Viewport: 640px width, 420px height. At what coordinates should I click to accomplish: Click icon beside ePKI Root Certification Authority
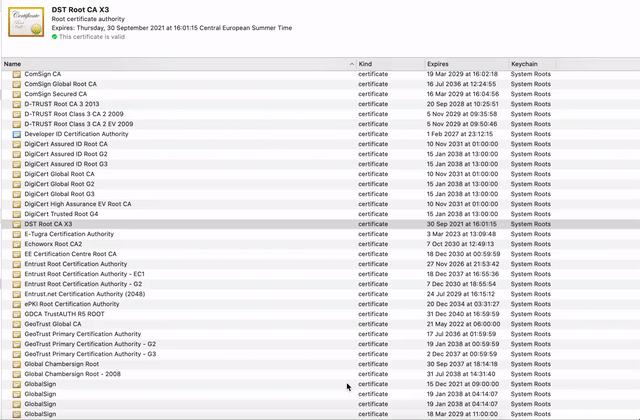[x=16, y=304]
